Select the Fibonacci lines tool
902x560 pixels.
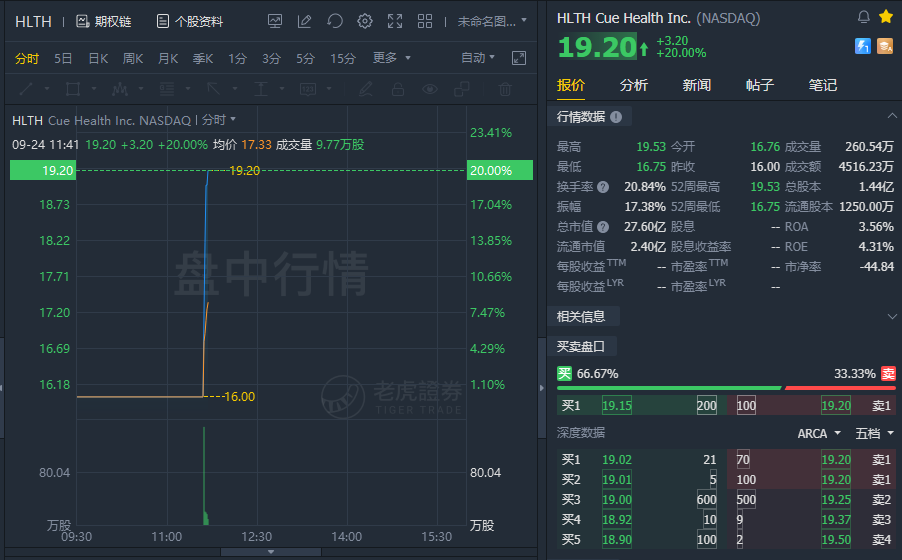(x=167, y=89)
